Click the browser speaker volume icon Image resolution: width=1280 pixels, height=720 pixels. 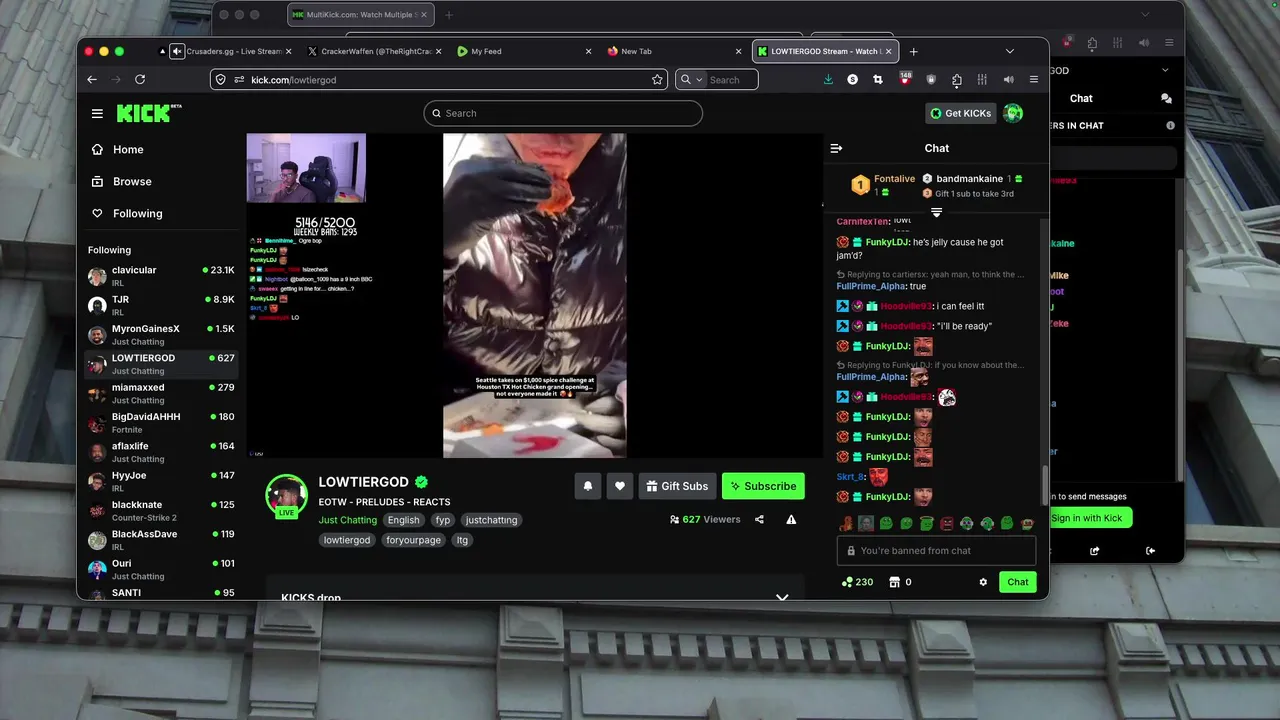1008,79
